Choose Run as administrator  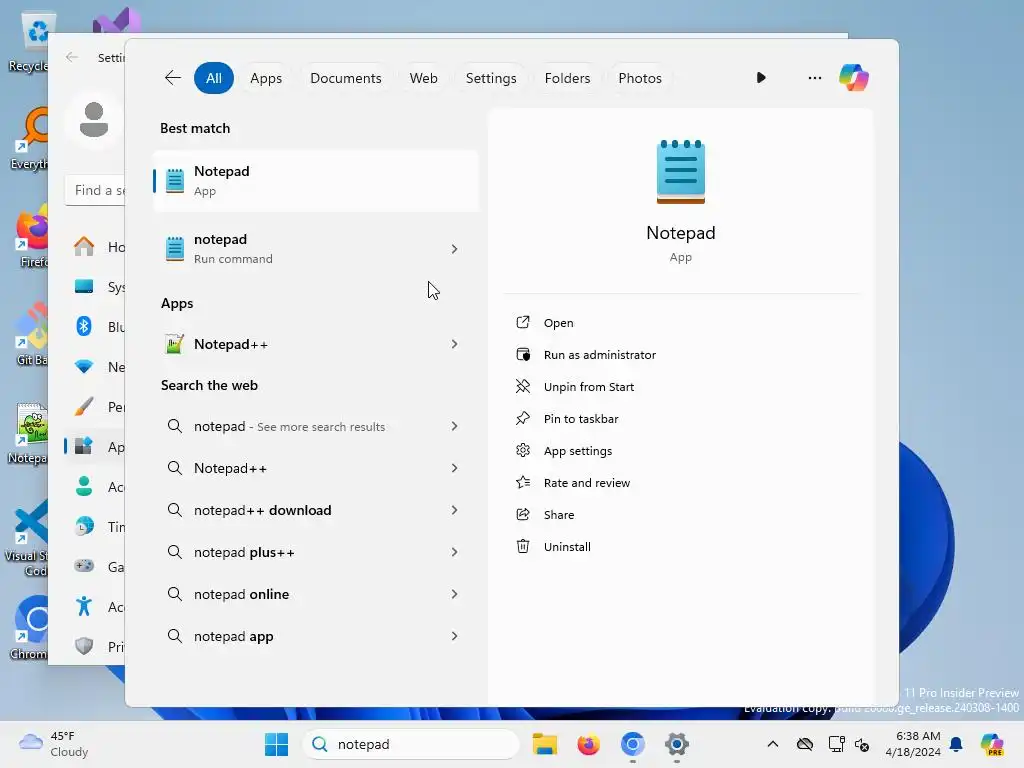click(600, 355)
